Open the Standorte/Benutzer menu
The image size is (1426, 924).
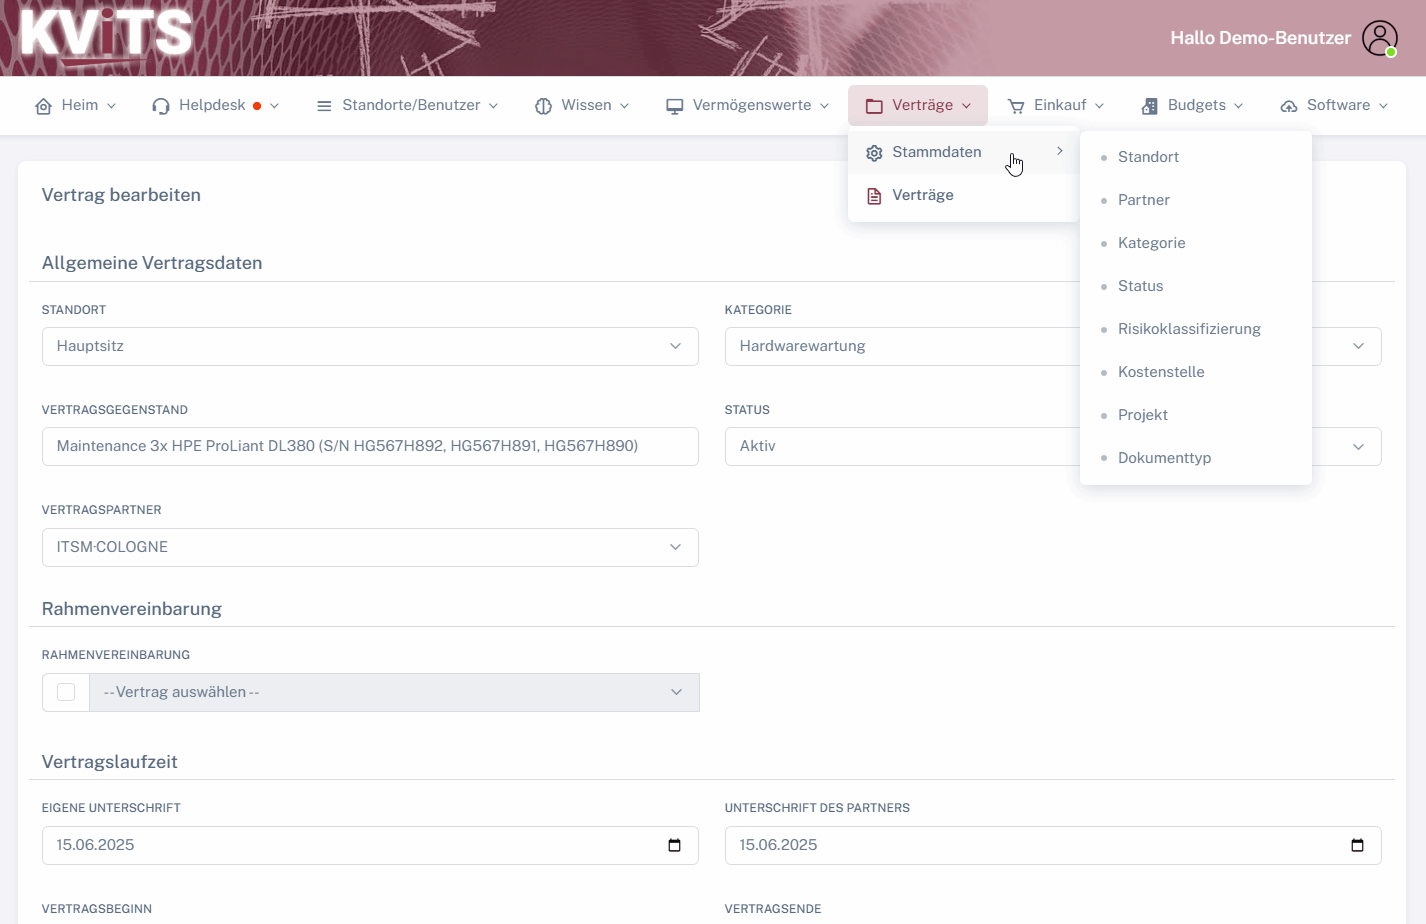407,105
